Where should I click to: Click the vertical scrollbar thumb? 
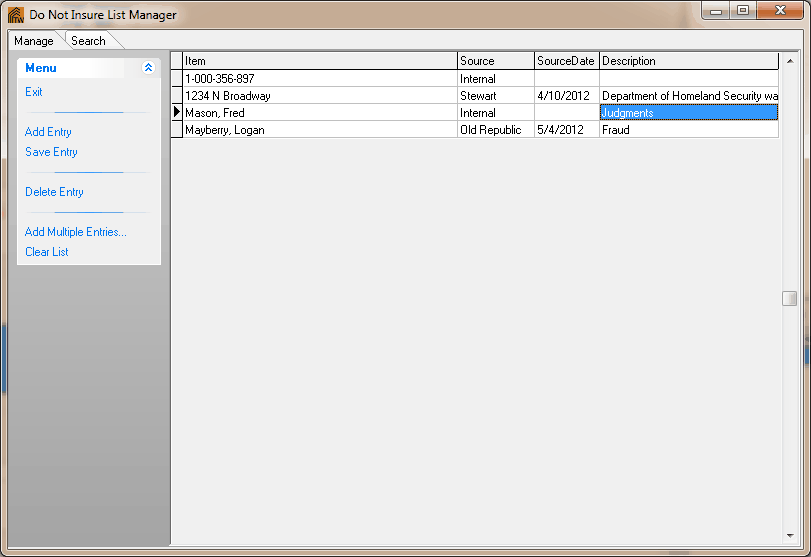790,298
